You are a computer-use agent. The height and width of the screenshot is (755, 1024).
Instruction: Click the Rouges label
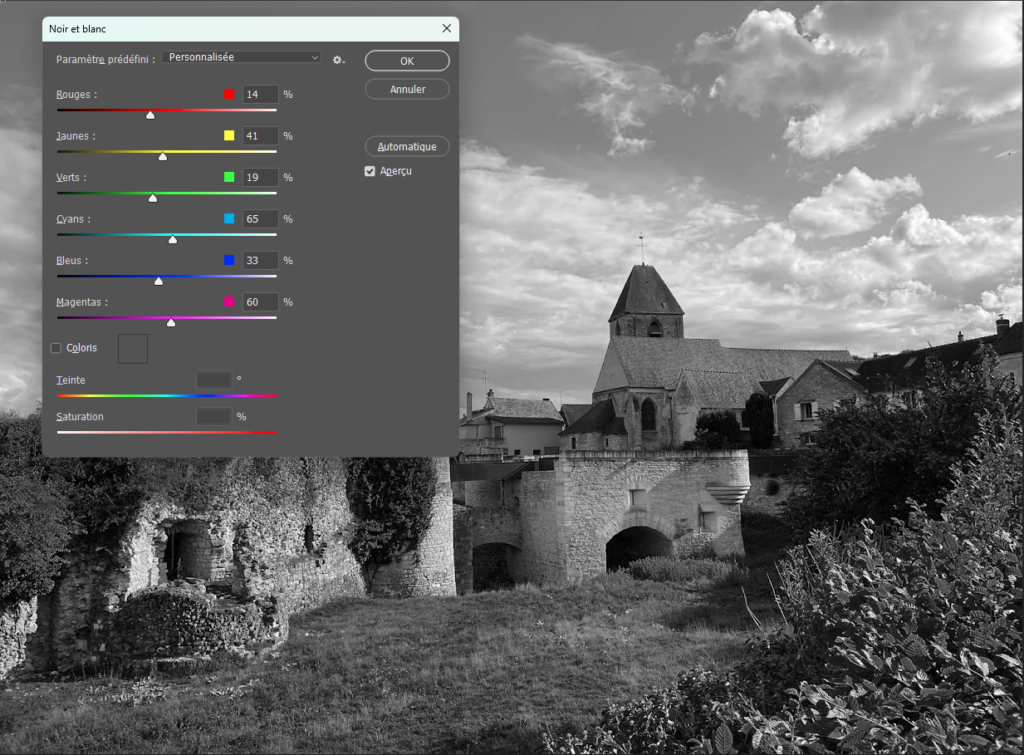76,95
